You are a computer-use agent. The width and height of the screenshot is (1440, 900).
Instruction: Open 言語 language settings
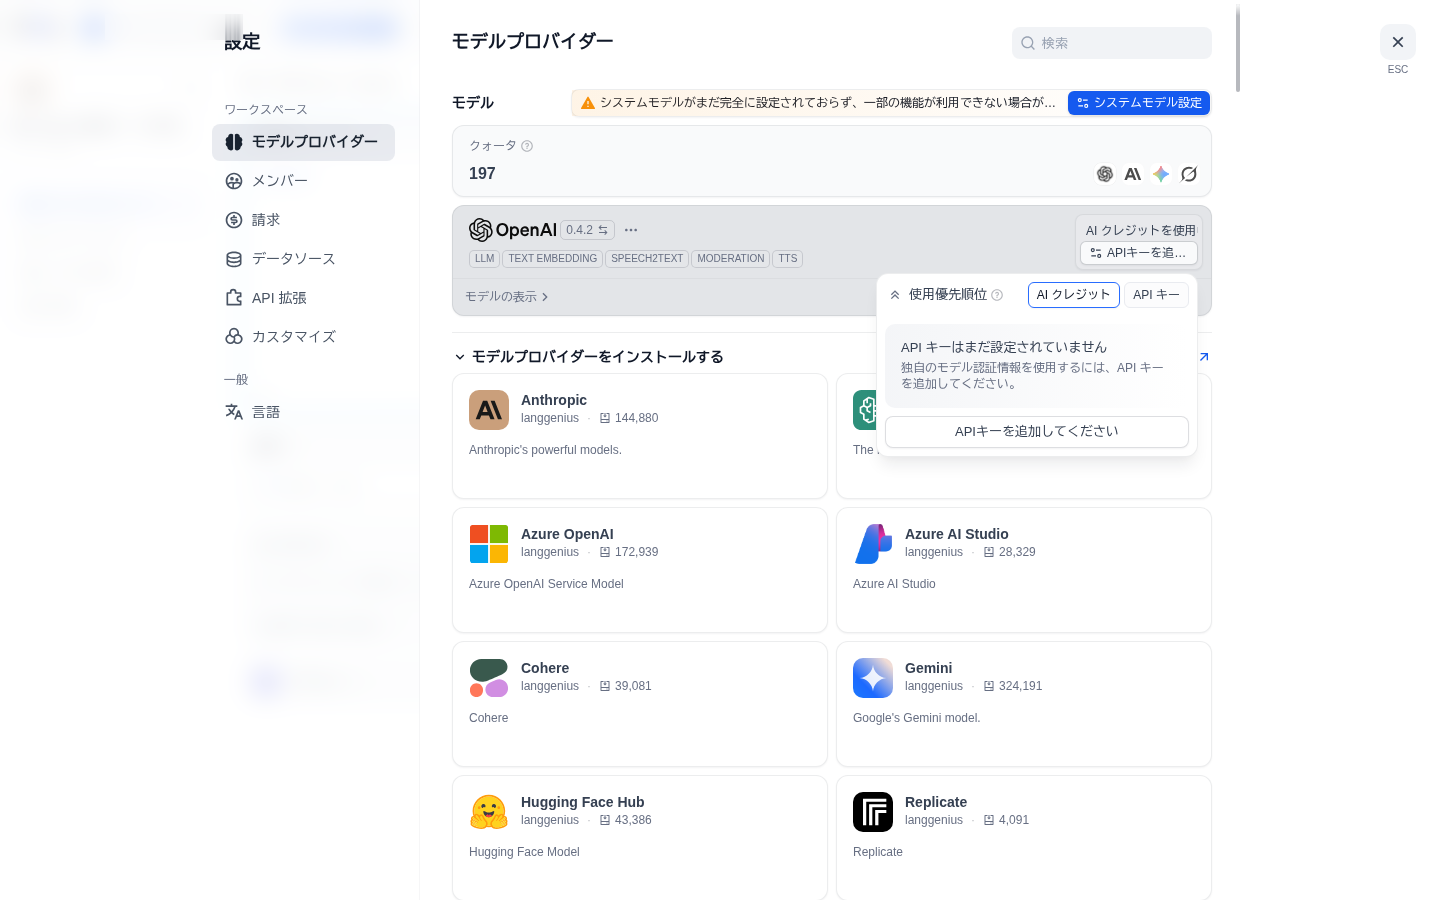(x=303, y=412)
